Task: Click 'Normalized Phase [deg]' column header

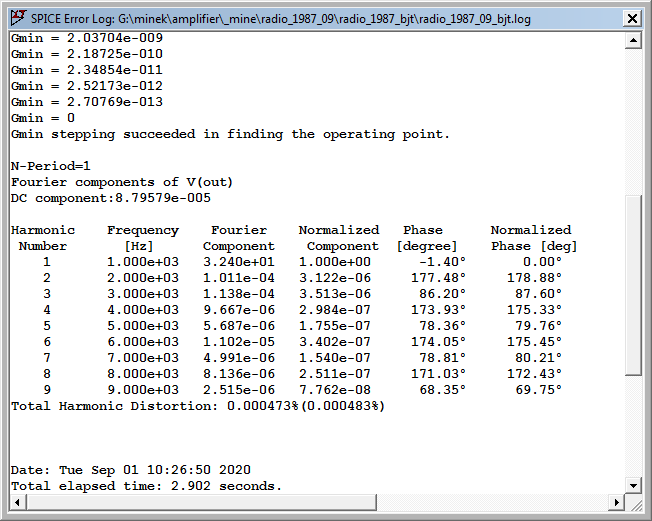Action: tap(534, 238)
